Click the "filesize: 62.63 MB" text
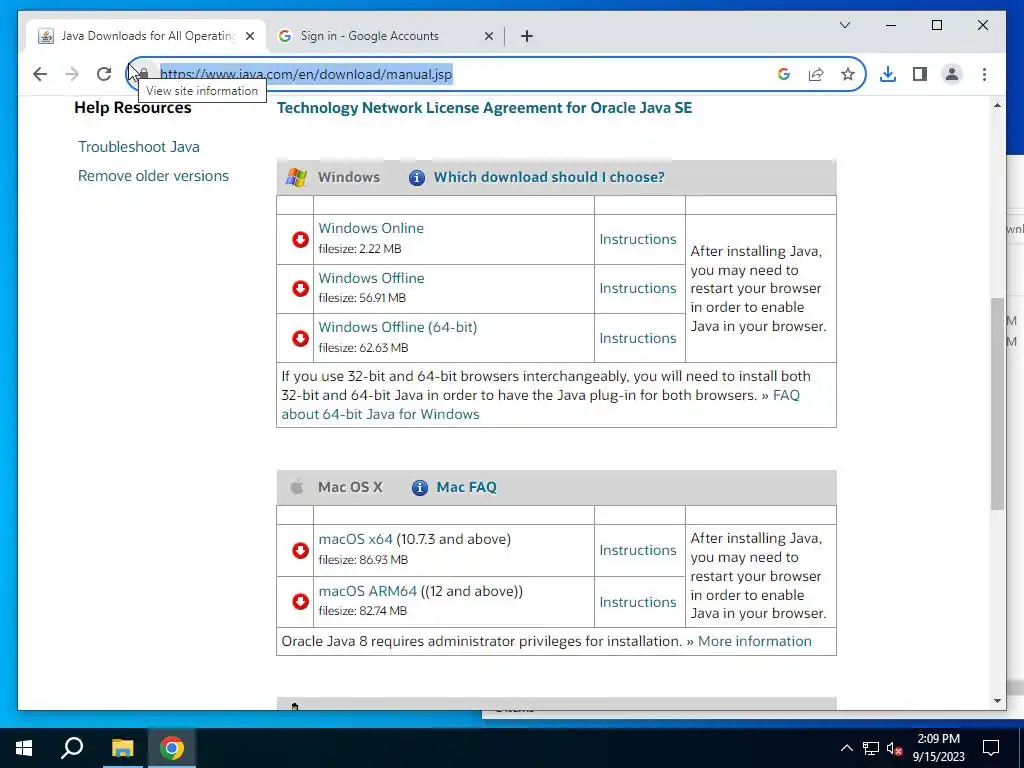 point(363,347)
